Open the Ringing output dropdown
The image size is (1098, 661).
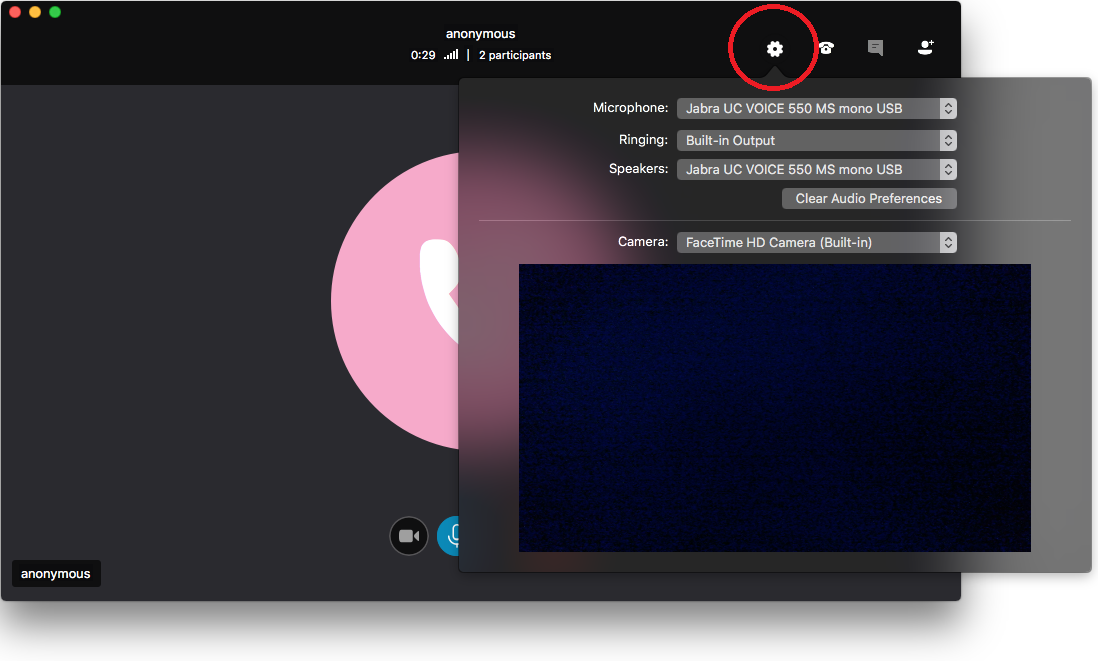coord(816,141)
